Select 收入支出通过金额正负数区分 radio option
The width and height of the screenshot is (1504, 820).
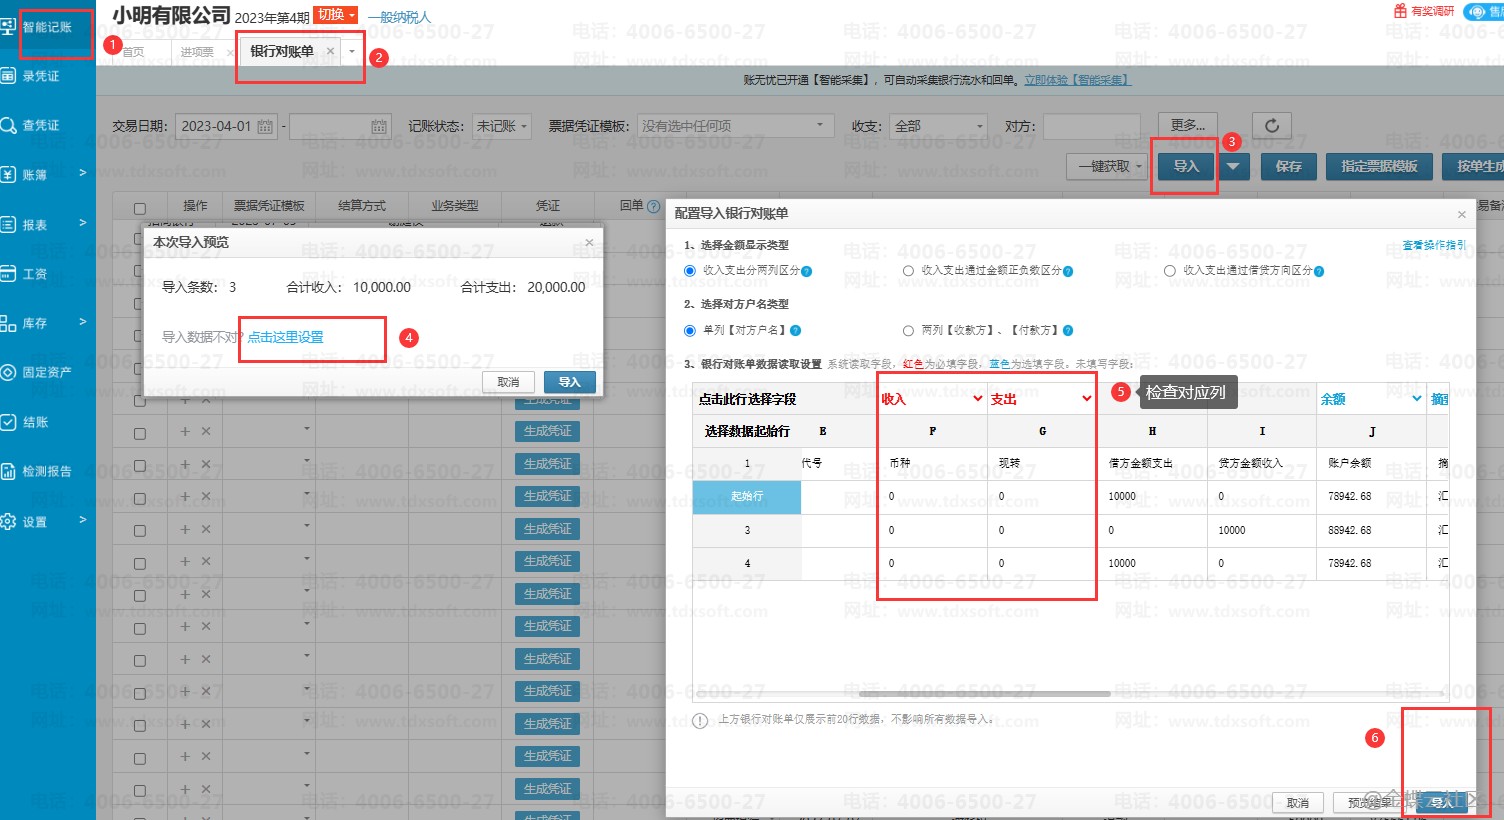[x=908, y=271]
